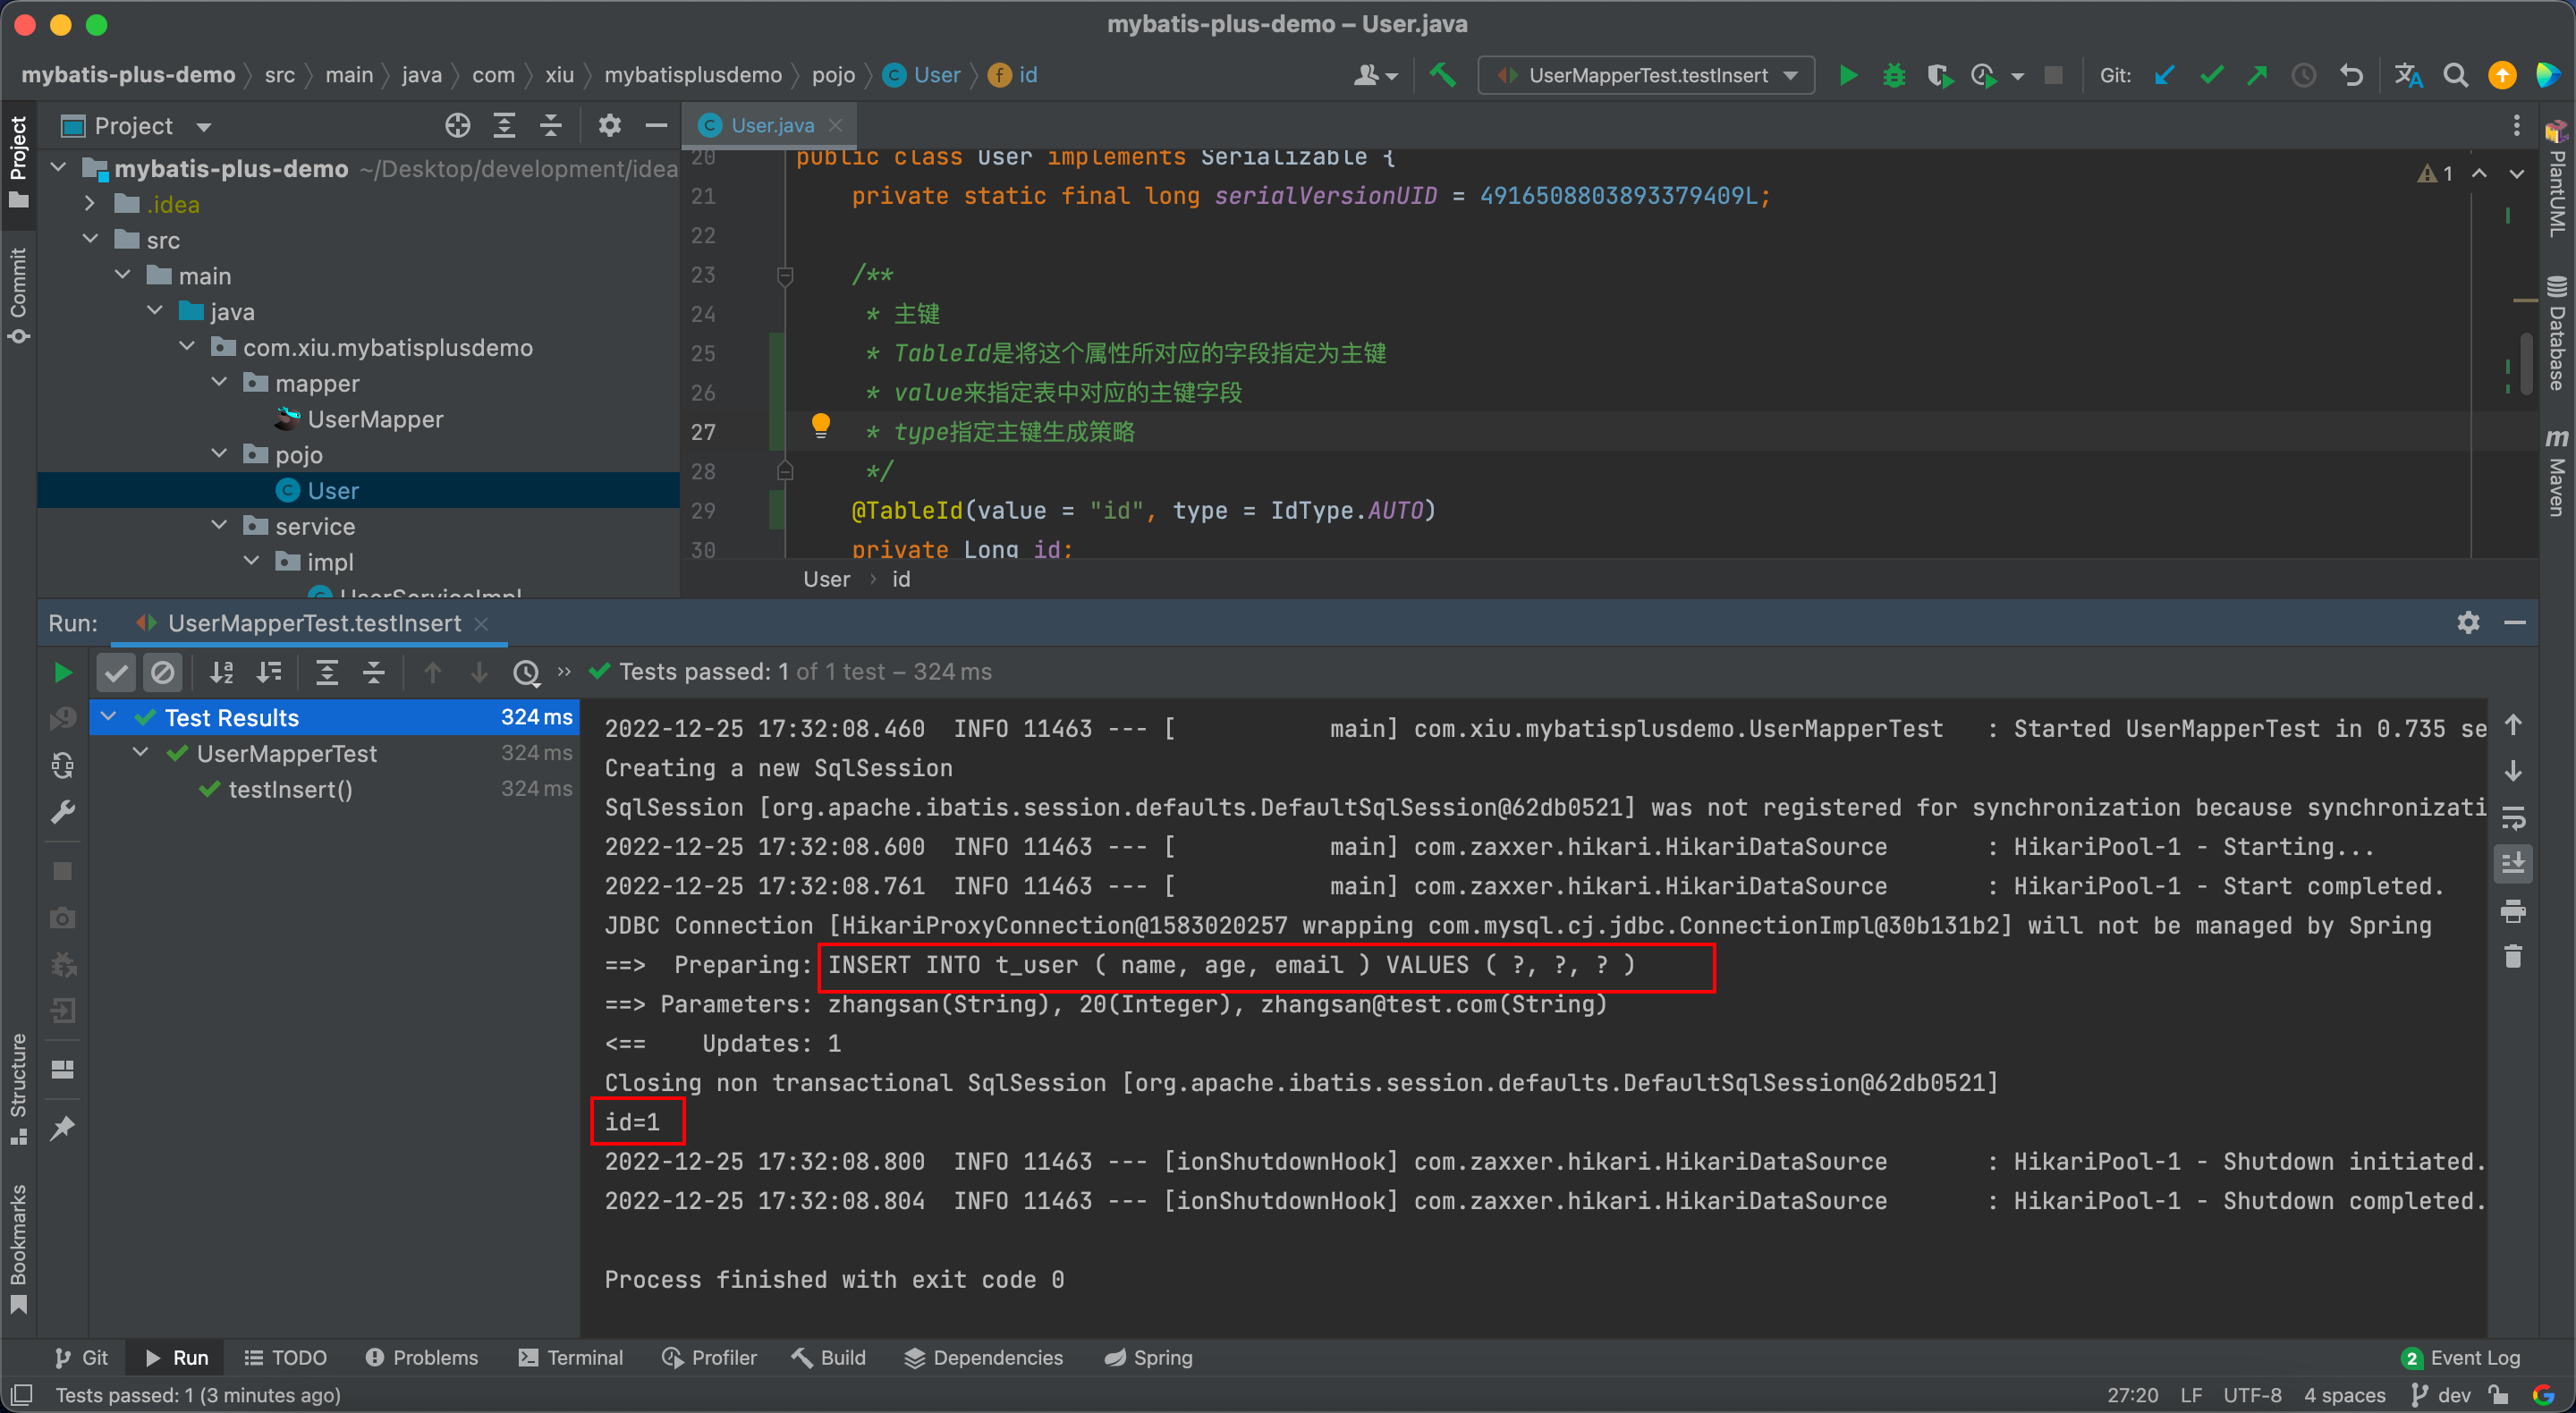Rollback changes with the undo arrow icon
Screen dimensions: 2576x1413
(x=2351, y=75)
